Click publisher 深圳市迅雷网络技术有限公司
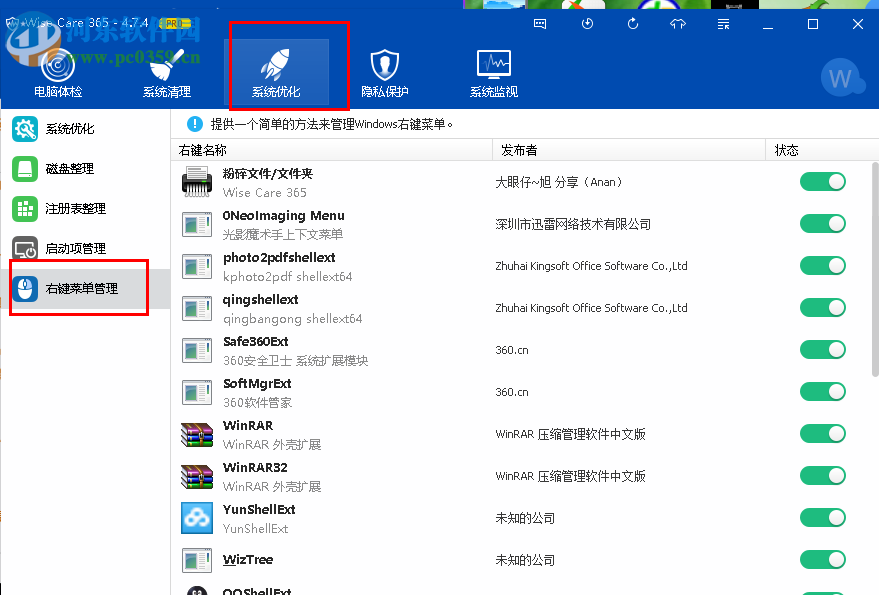 pyautogui.click(x=573, y=224)
